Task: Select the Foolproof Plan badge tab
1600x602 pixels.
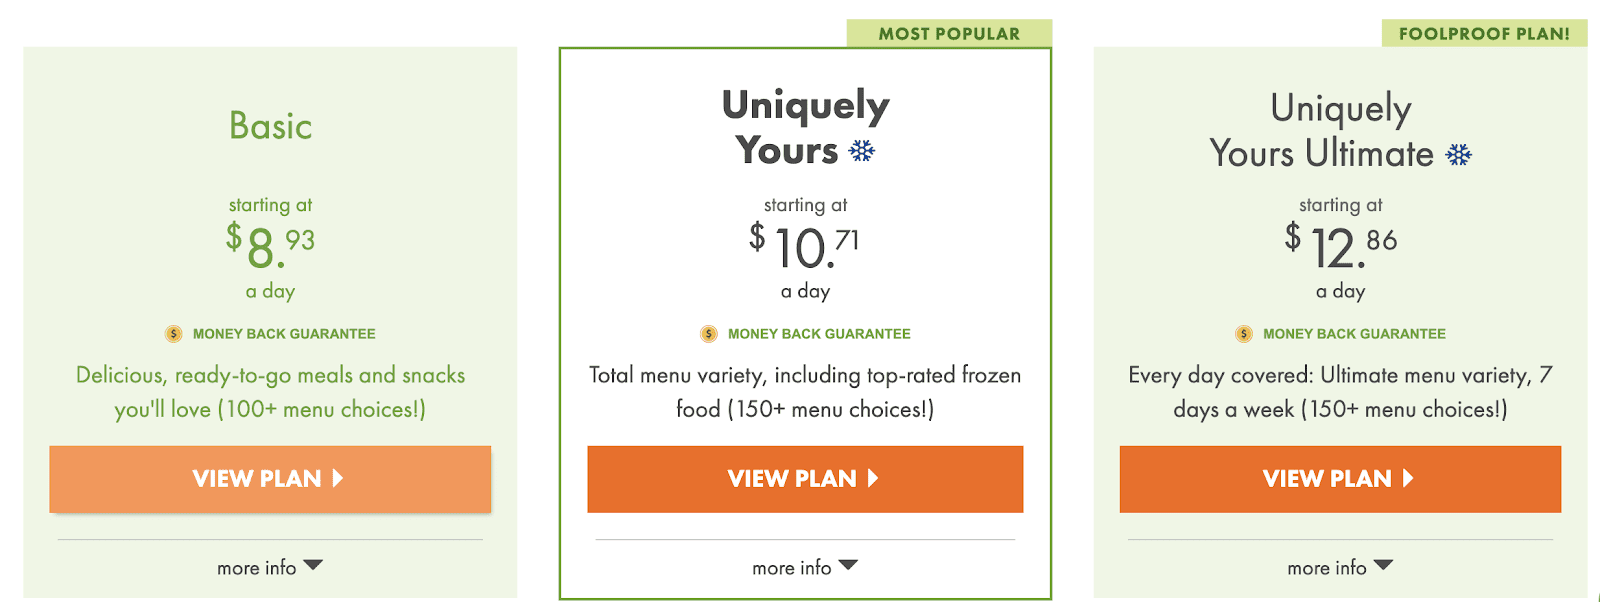Action: point(1484,33)
